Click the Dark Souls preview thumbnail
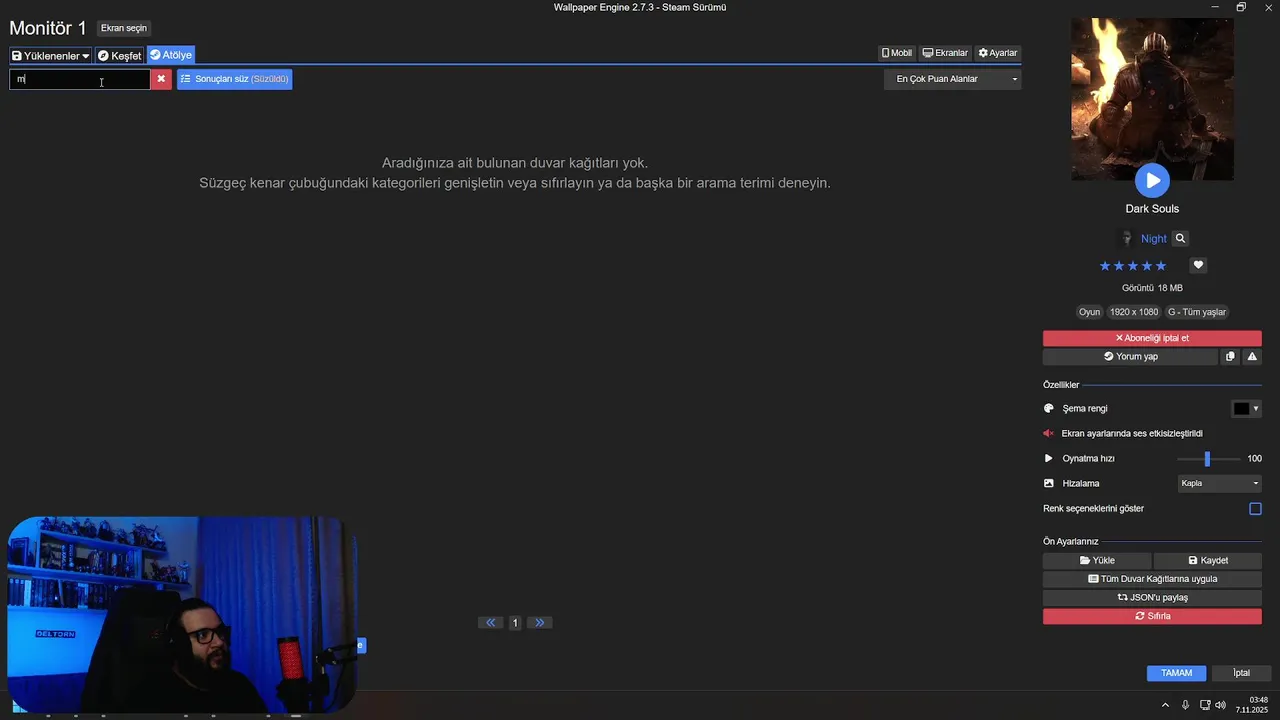 tap(1152, 99)
